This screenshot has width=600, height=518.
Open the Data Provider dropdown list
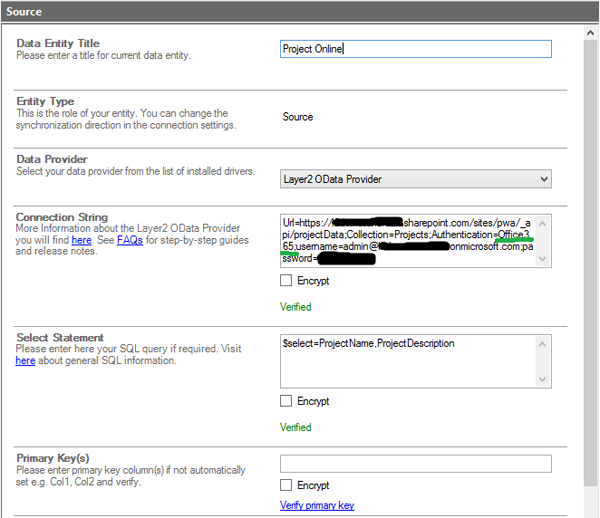tap(415, 179)
